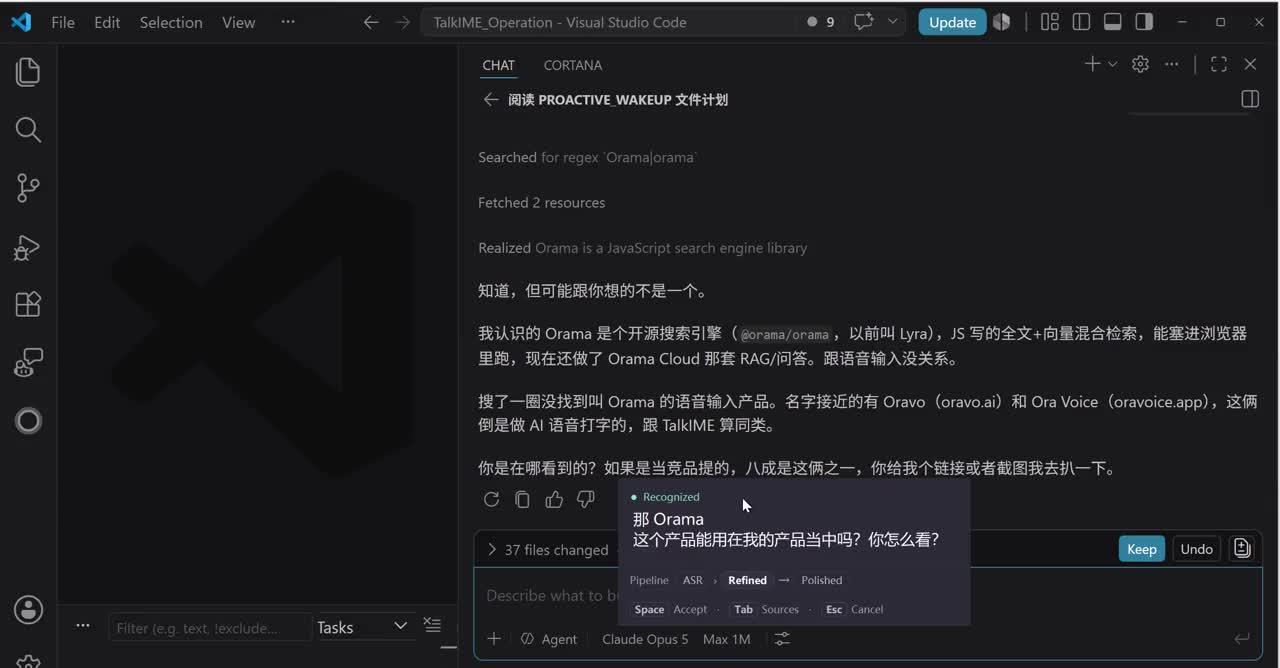
Task: Go back with the left navigation arrow
Action: click(371, 22)
